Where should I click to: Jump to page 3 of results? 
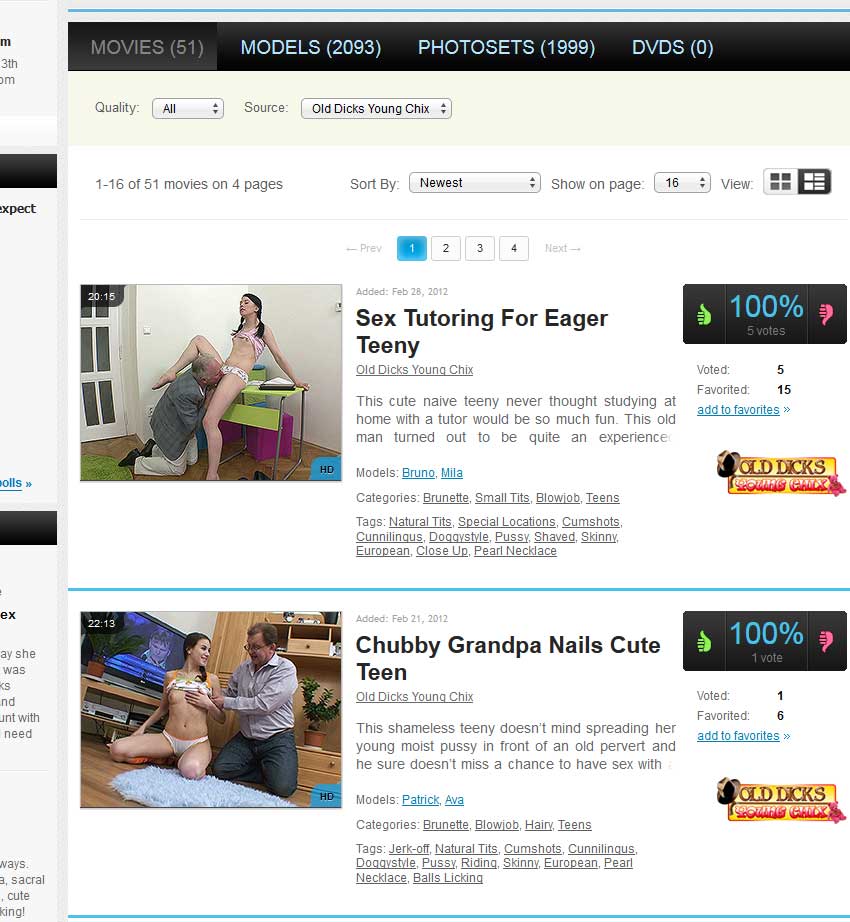point(480,248)
